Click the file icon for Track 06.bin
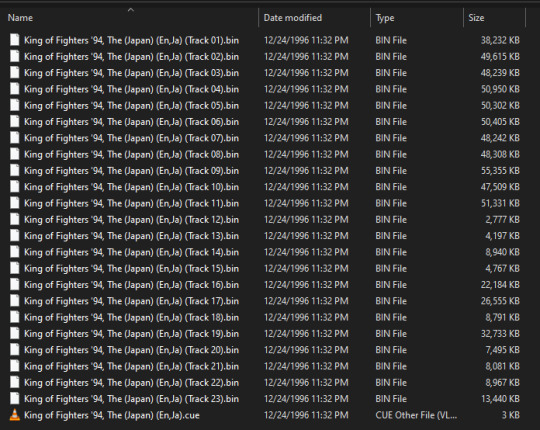 click(x=14, y=122)
